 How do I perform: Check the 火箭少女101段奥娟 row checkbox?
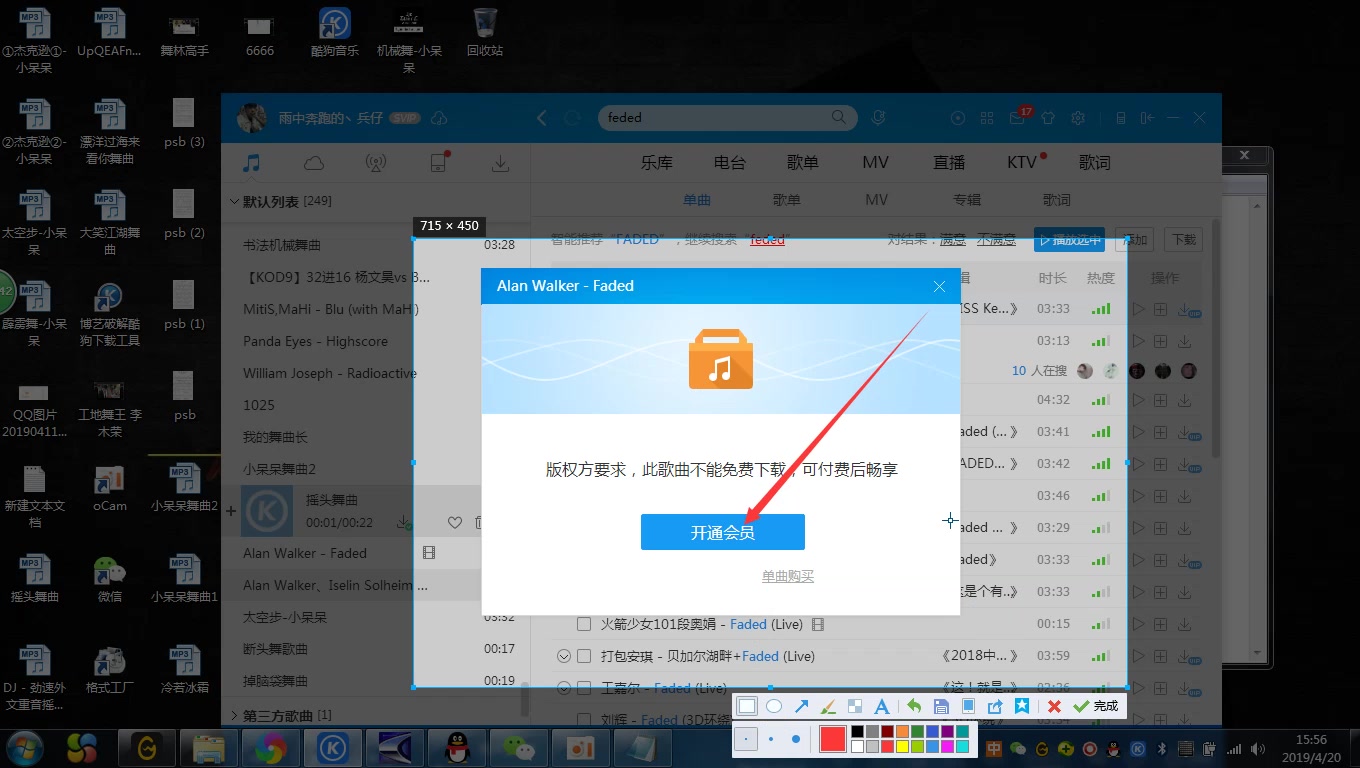pyautogui.click(x=584, y=624)
